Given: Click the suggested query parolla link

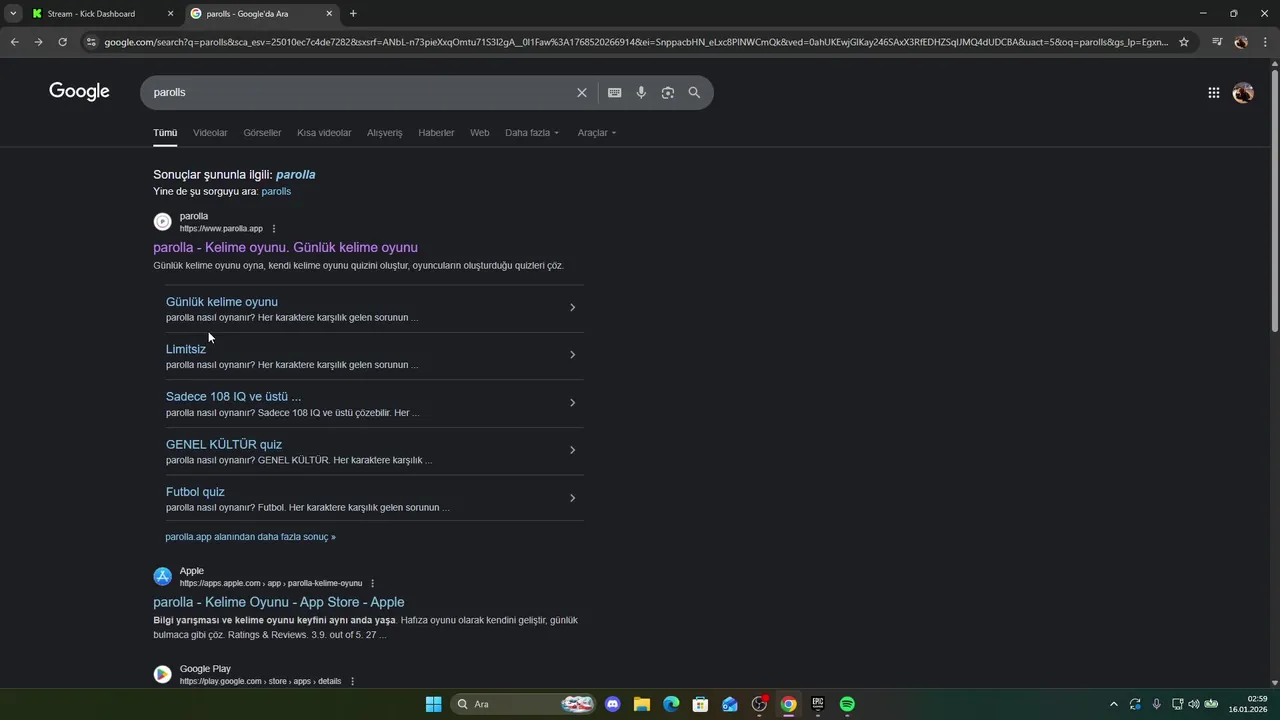Looking at the screenshot, I should point(296,174).
